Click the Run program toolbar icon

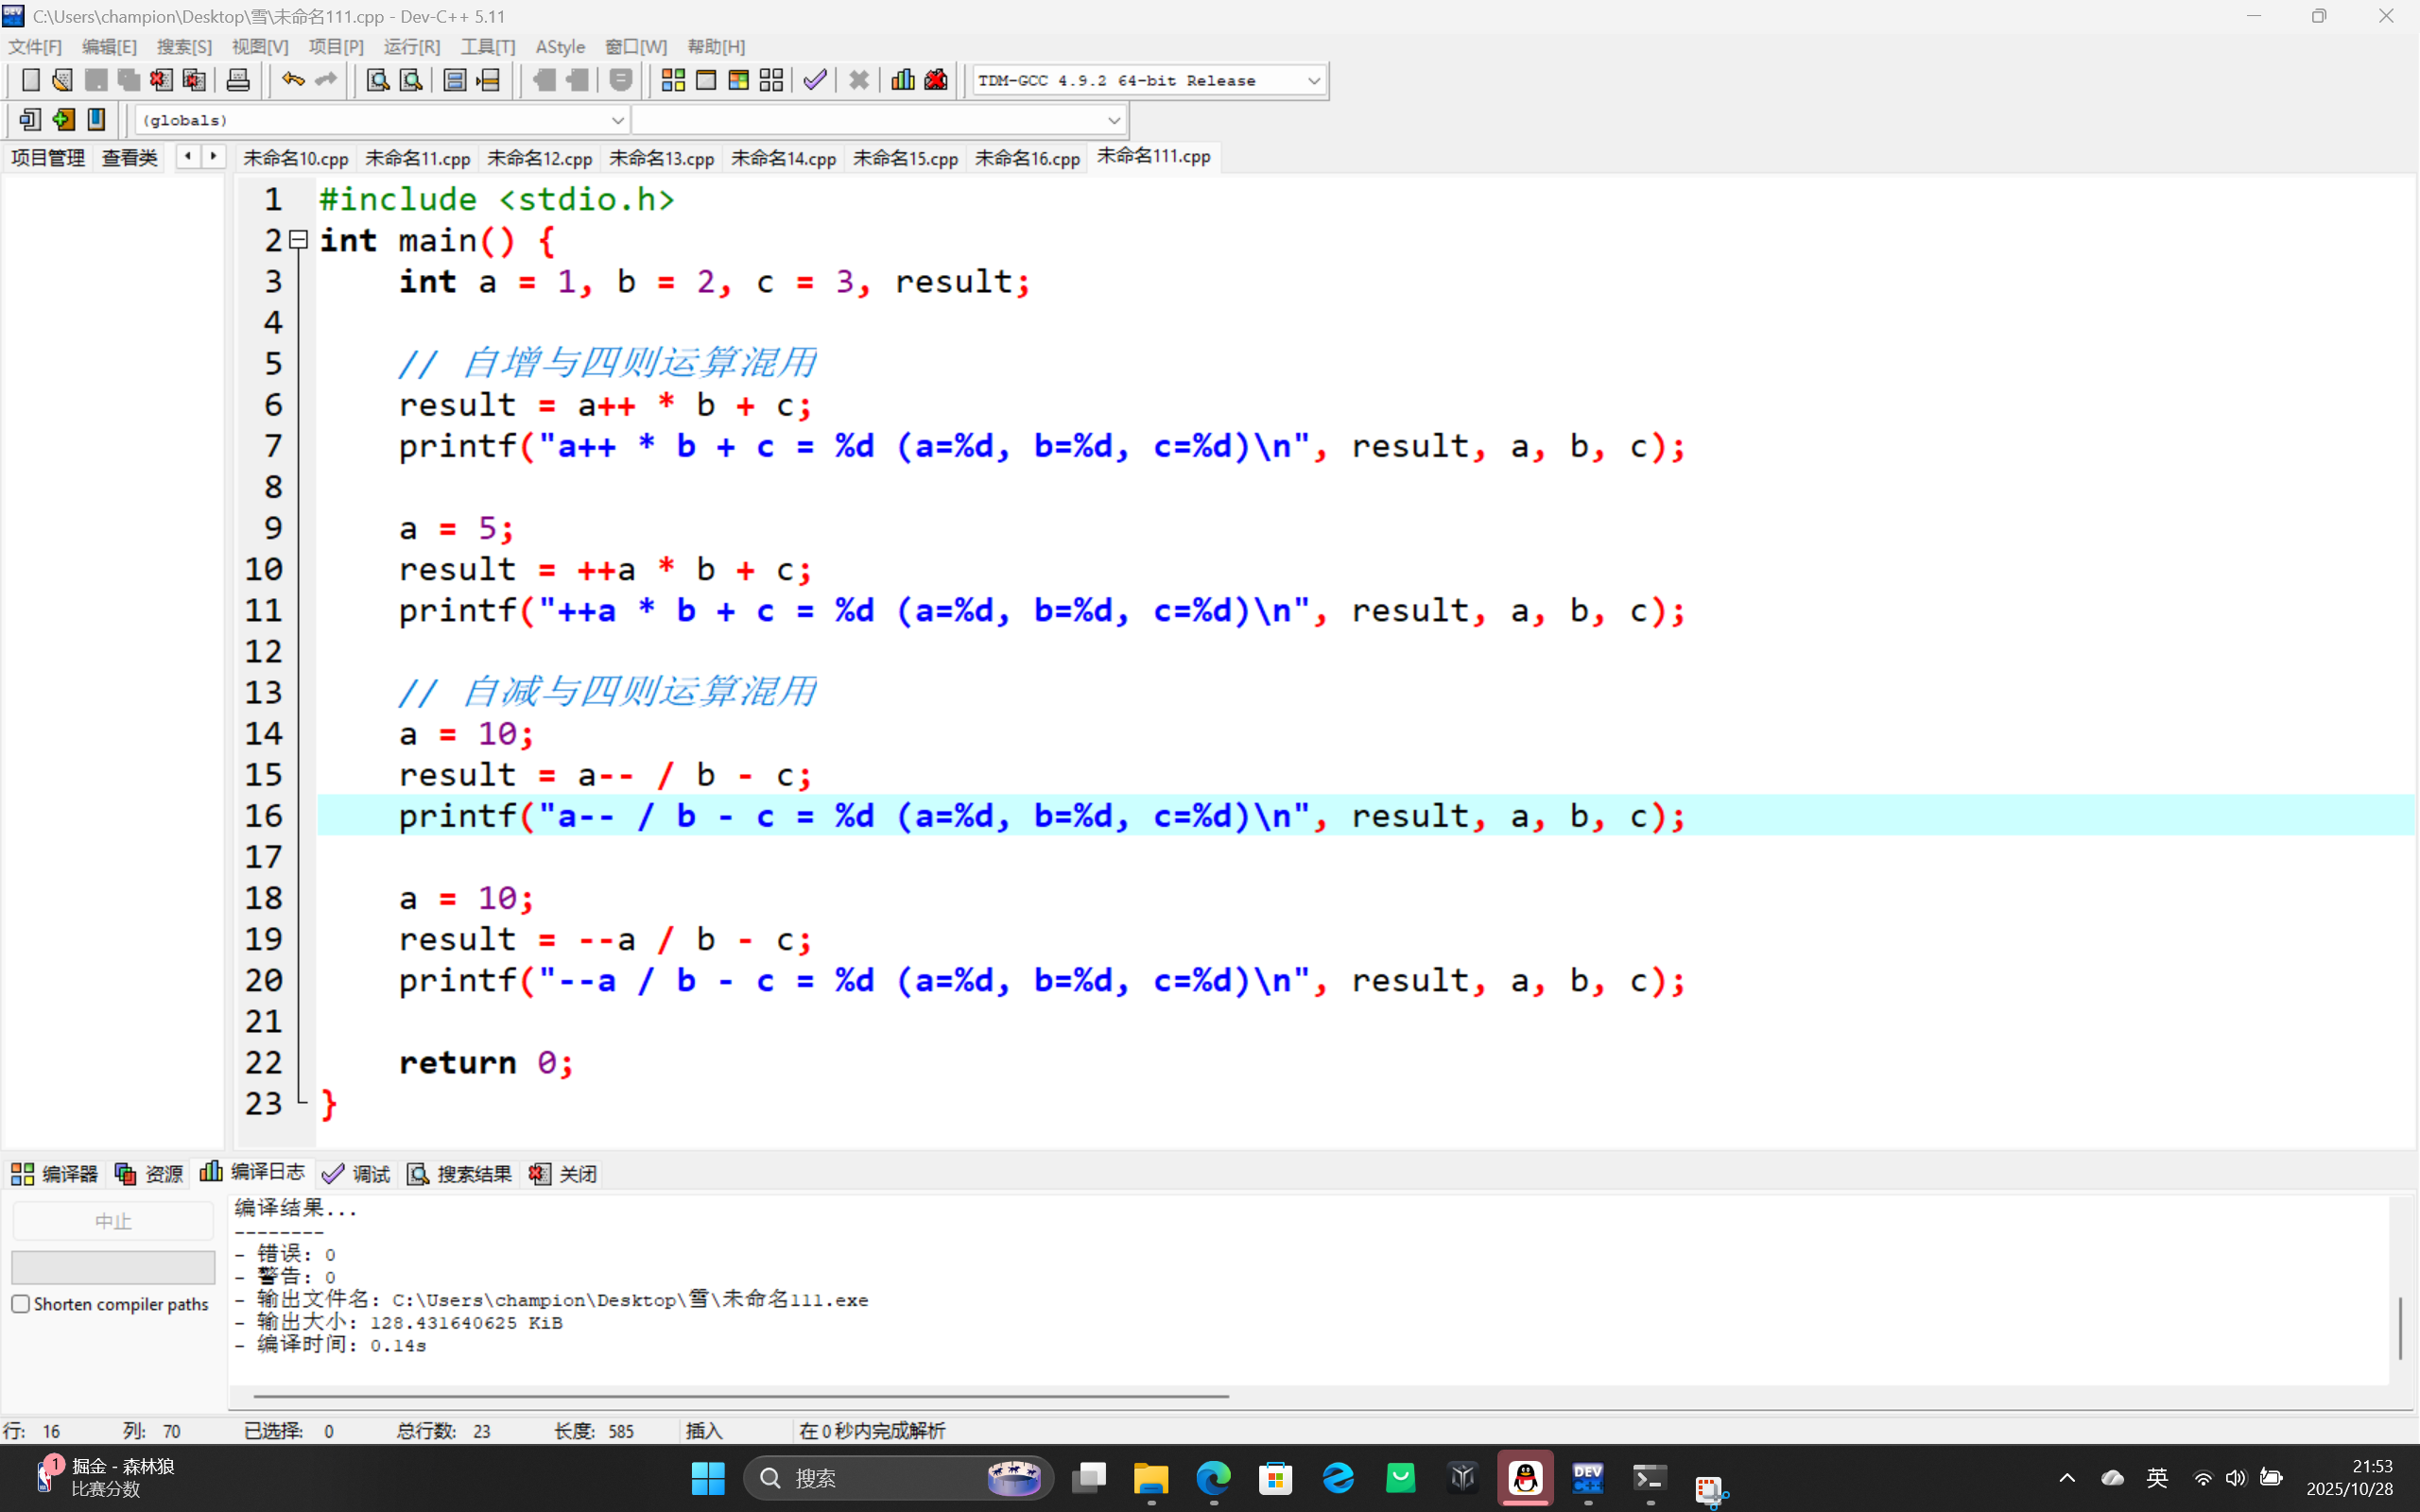point(706,80)
